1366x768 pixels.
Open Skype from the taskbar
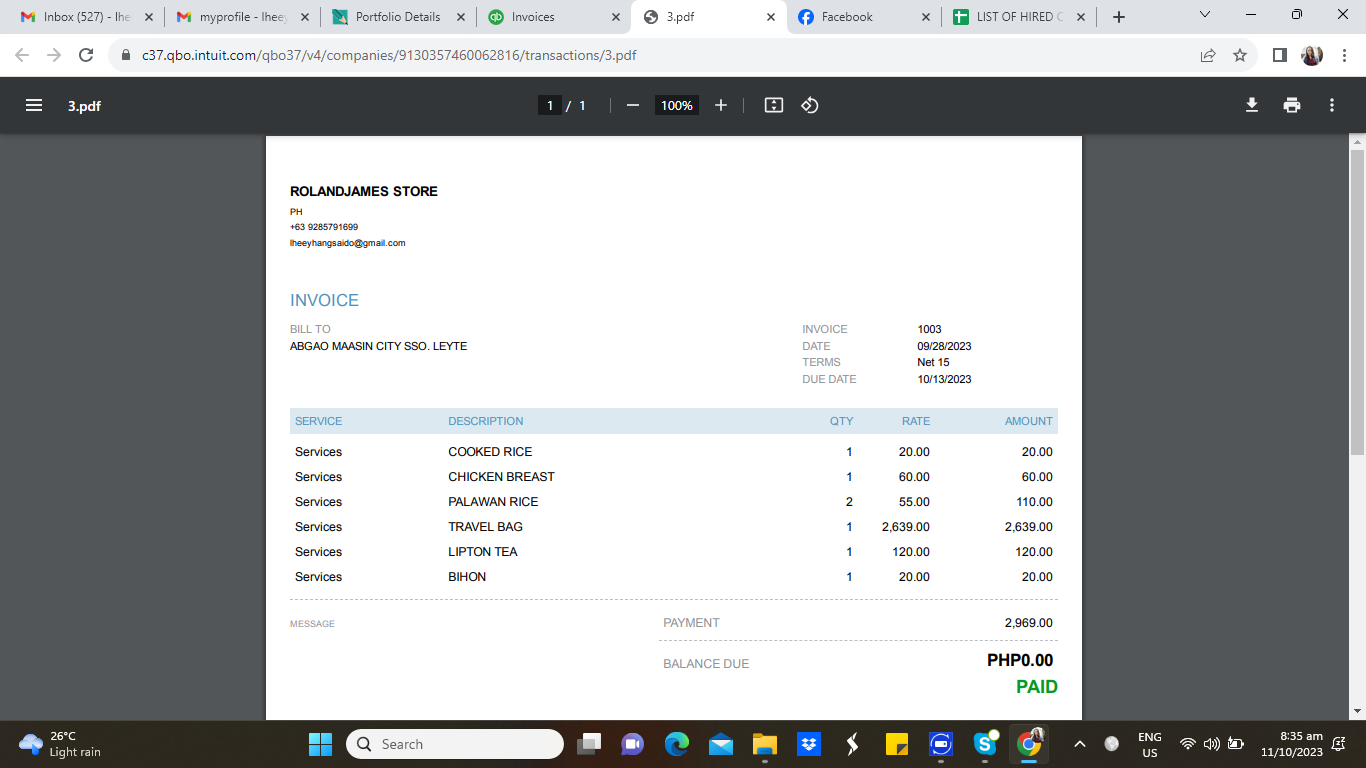point(985,744)
